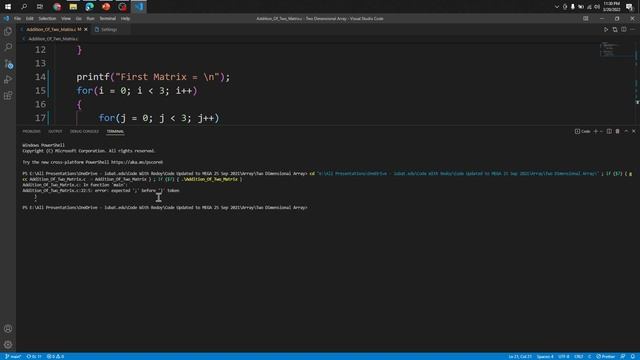Open notifications bell in the status bar
The width and height of the screenshot is (640, 360).
[633, 356]
